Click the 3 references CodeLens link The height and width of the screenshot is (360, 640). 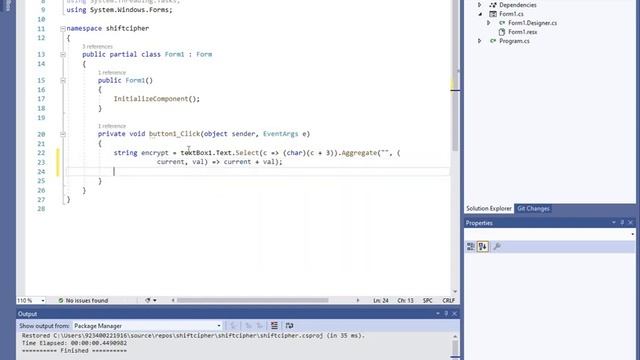coord(97,47)
